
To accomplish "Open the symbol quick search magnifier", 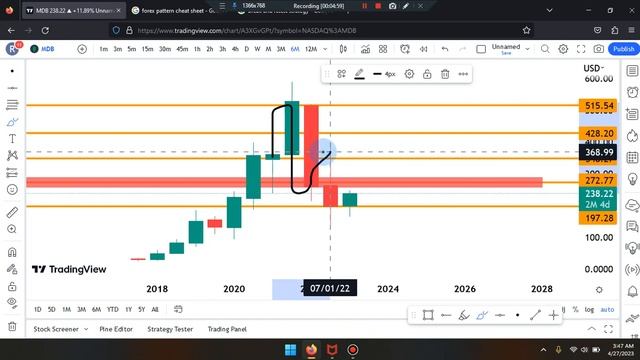I will pos(545,49).
